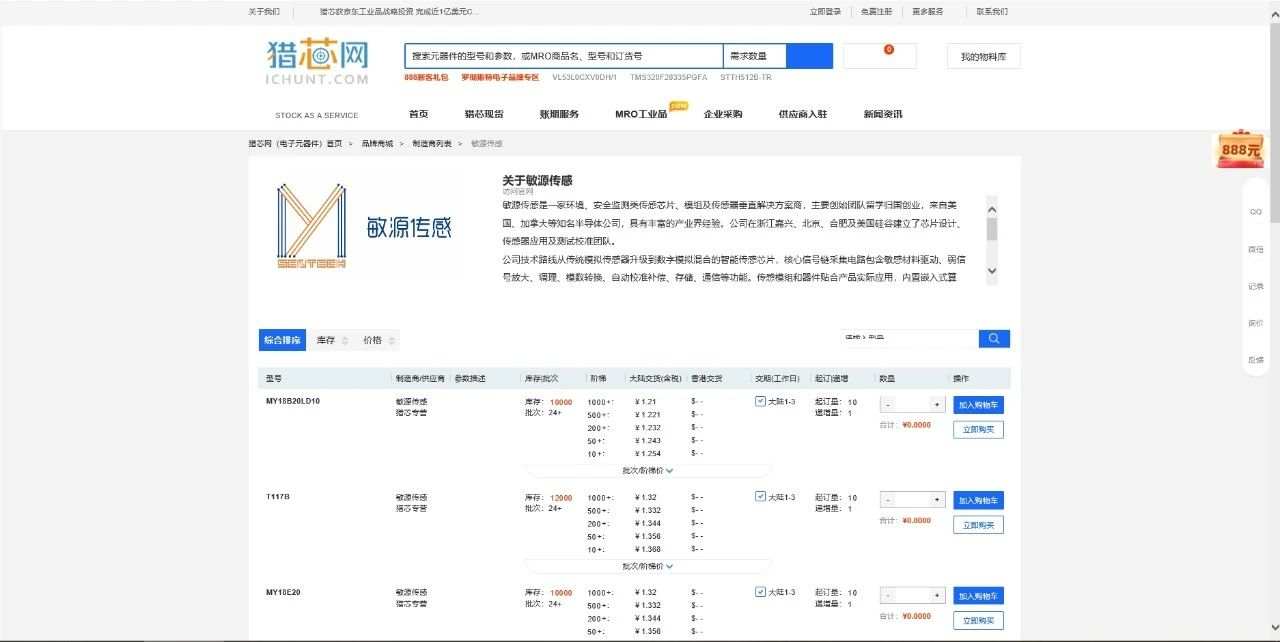Screen dimensions: 1280x642
Task: Toggle the 大陆1-3 checkbox for MY18B20LD10
Action: click(760, 401)
